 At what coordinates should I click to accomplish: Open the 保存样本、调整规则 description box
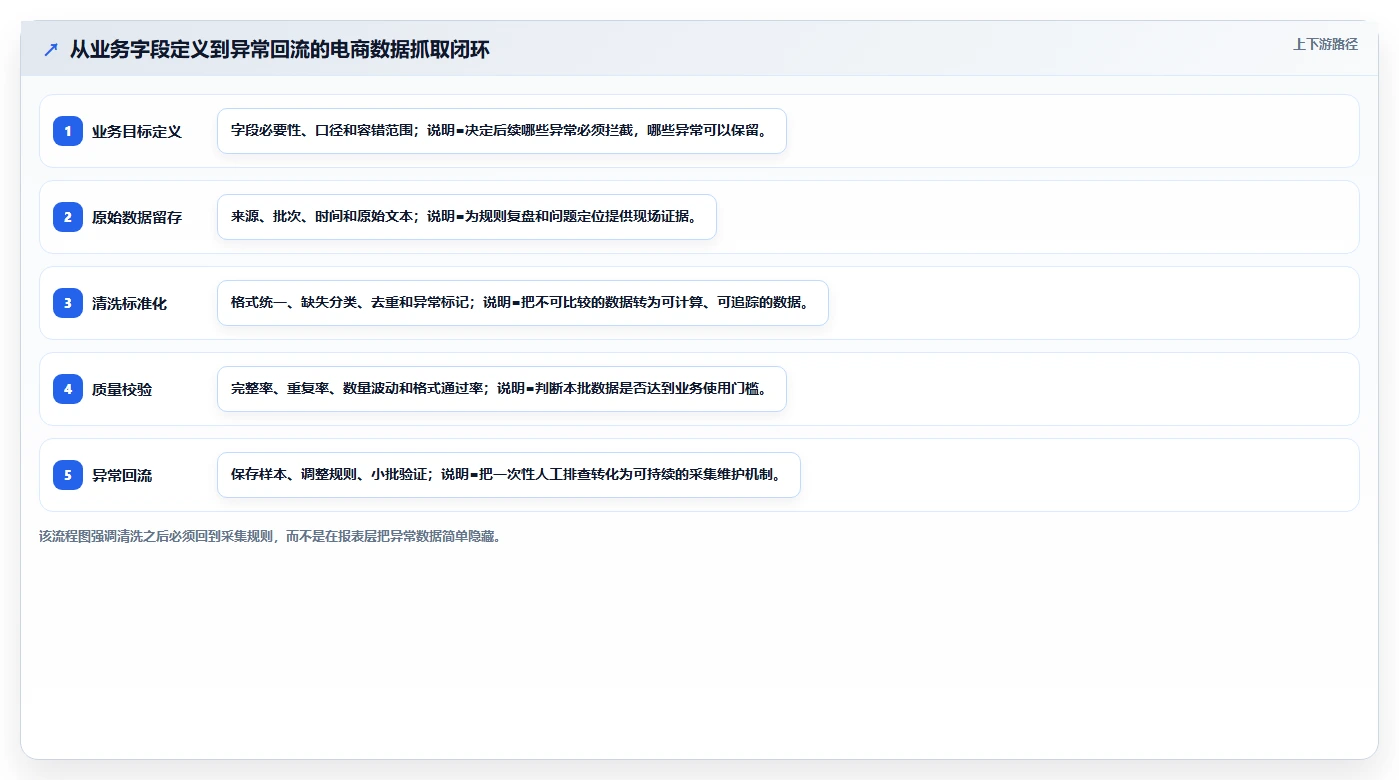click(509, 475)
